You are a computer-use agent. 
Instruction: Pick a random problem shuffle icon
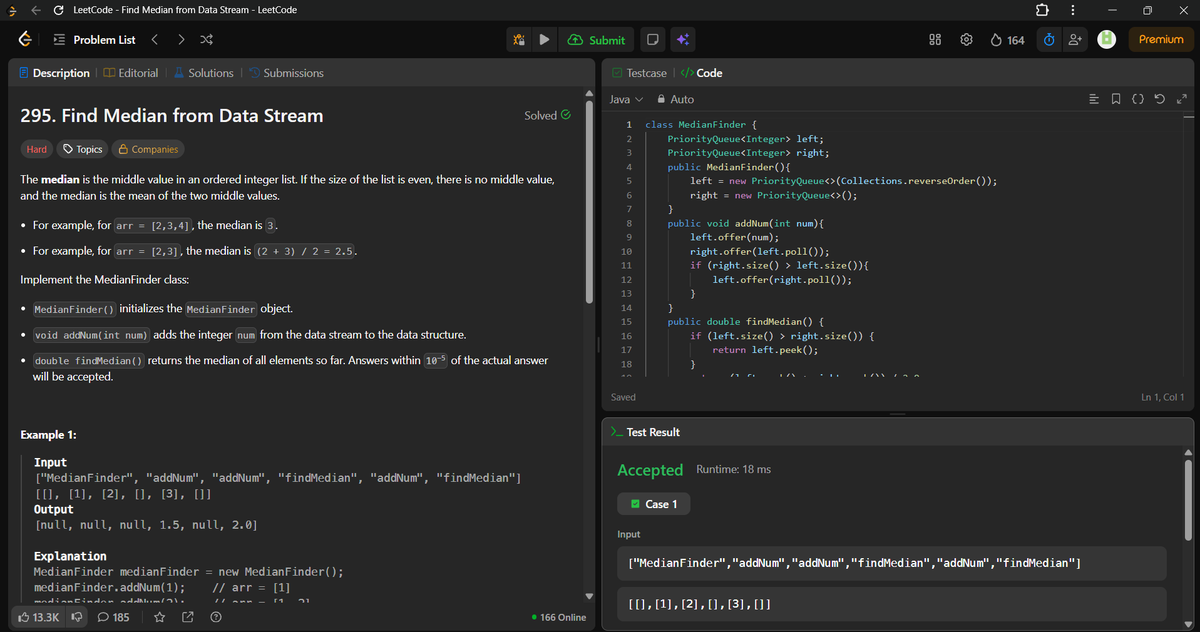[205, 40]
